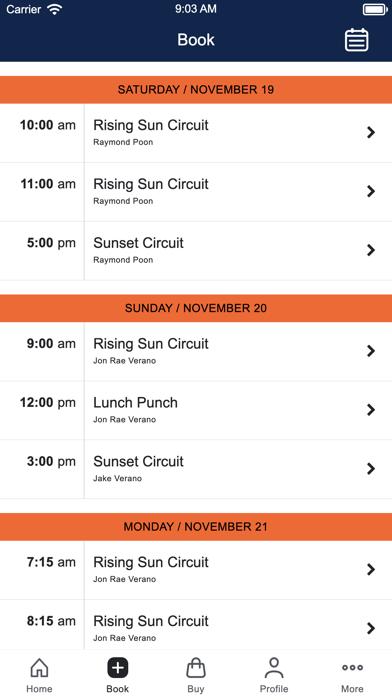Viewport: 392px width, 696px height.
Task: Tap the Saturday / November 19 header
Action: point(196,90)
